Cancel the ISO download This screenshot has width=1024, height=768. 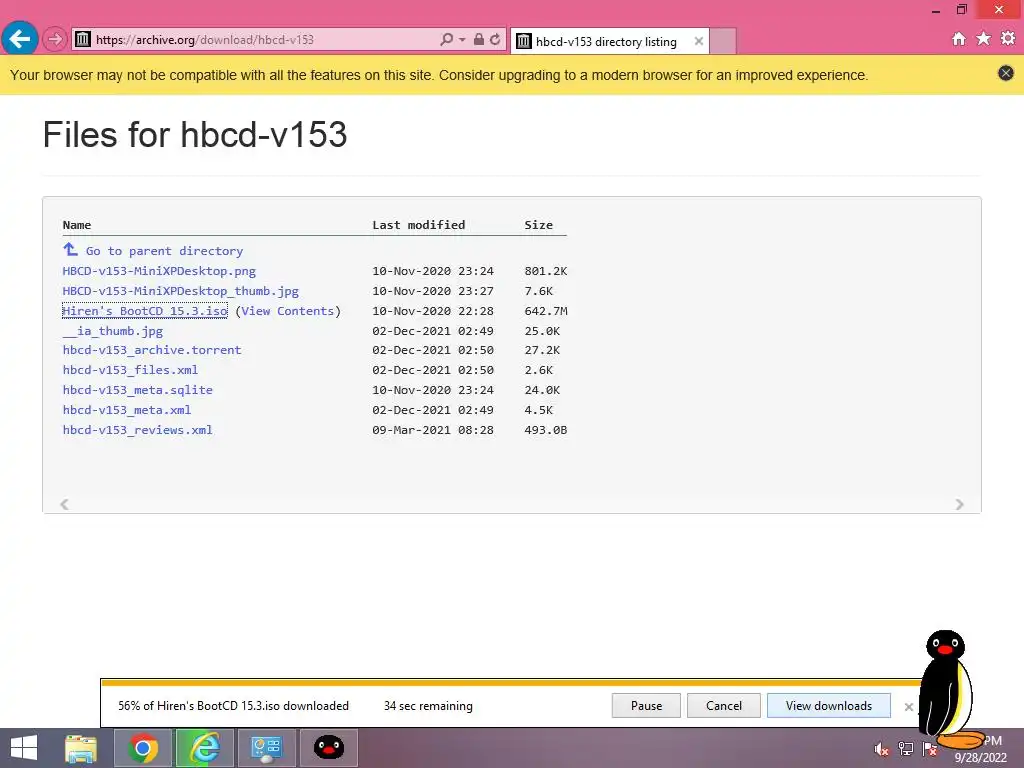[724, 706]
